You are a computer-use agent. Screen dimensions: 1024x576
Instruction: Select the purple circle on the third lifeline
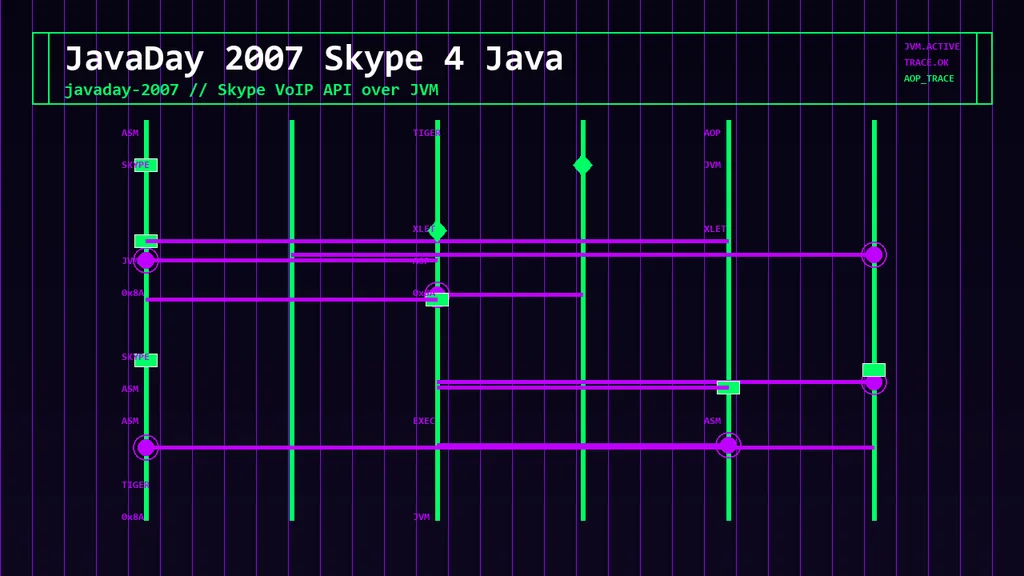pyautogui.click(x=437, y=292)
